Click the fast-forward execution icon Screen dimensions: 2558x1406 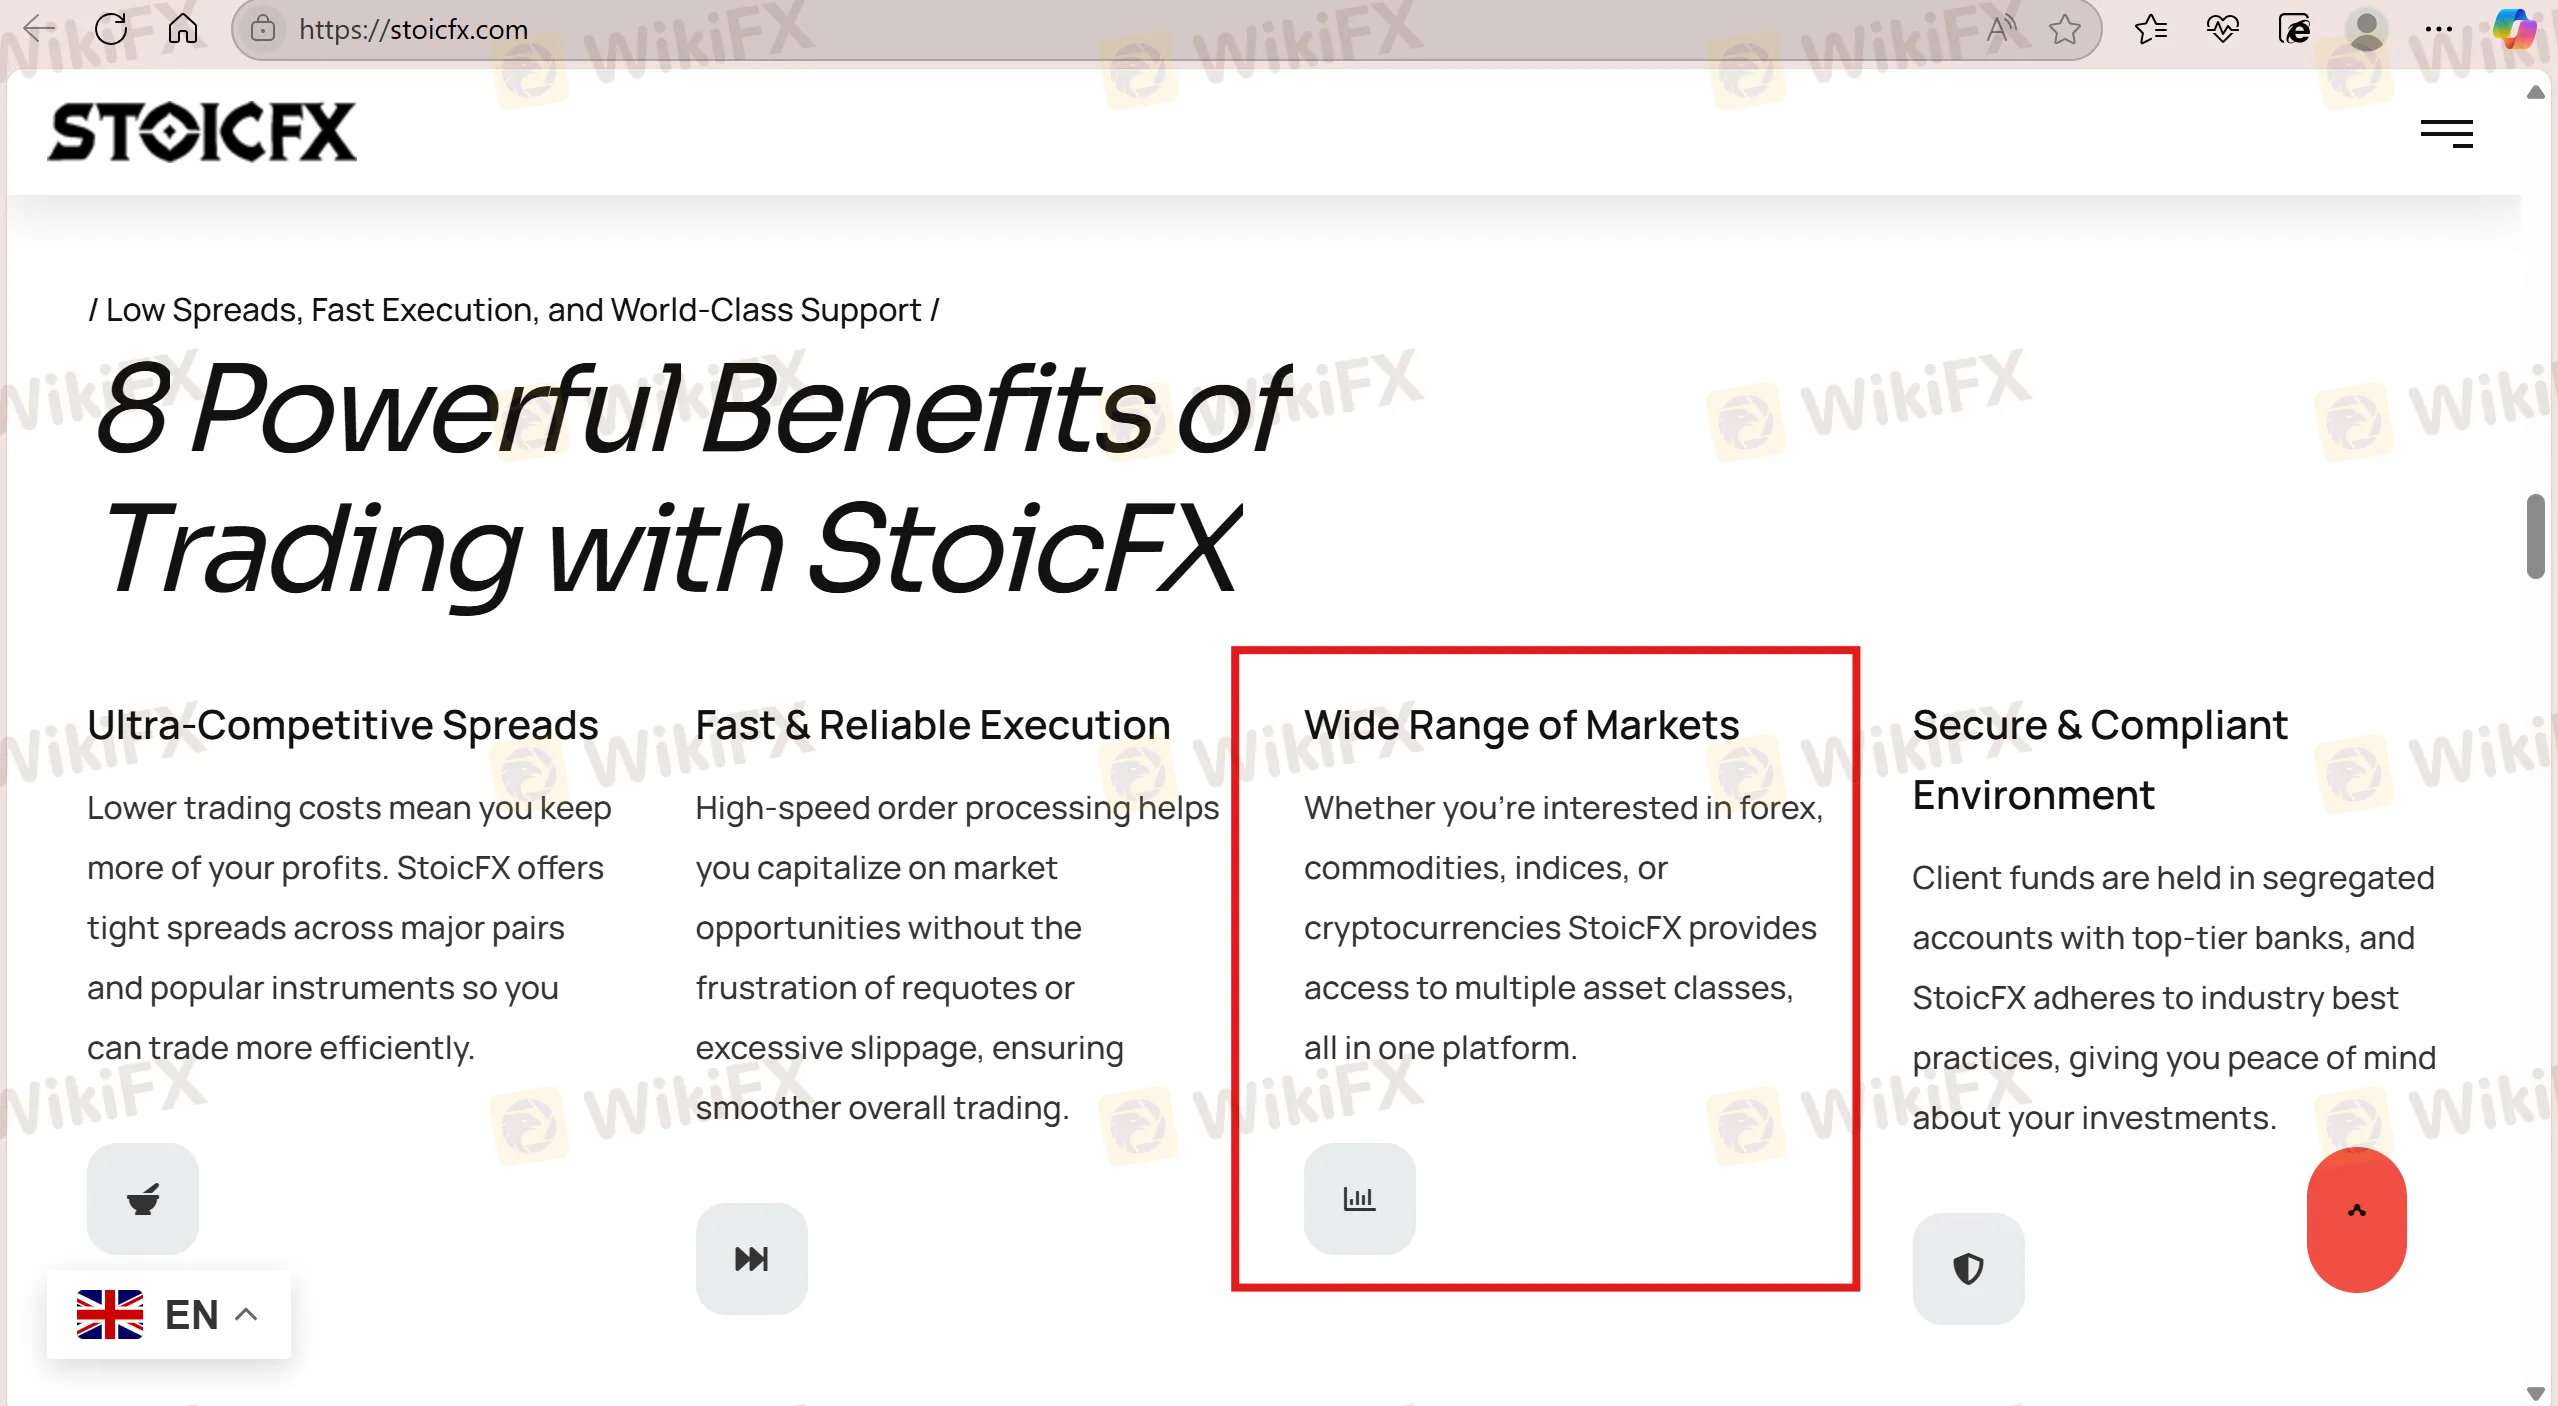point(751,1258)
